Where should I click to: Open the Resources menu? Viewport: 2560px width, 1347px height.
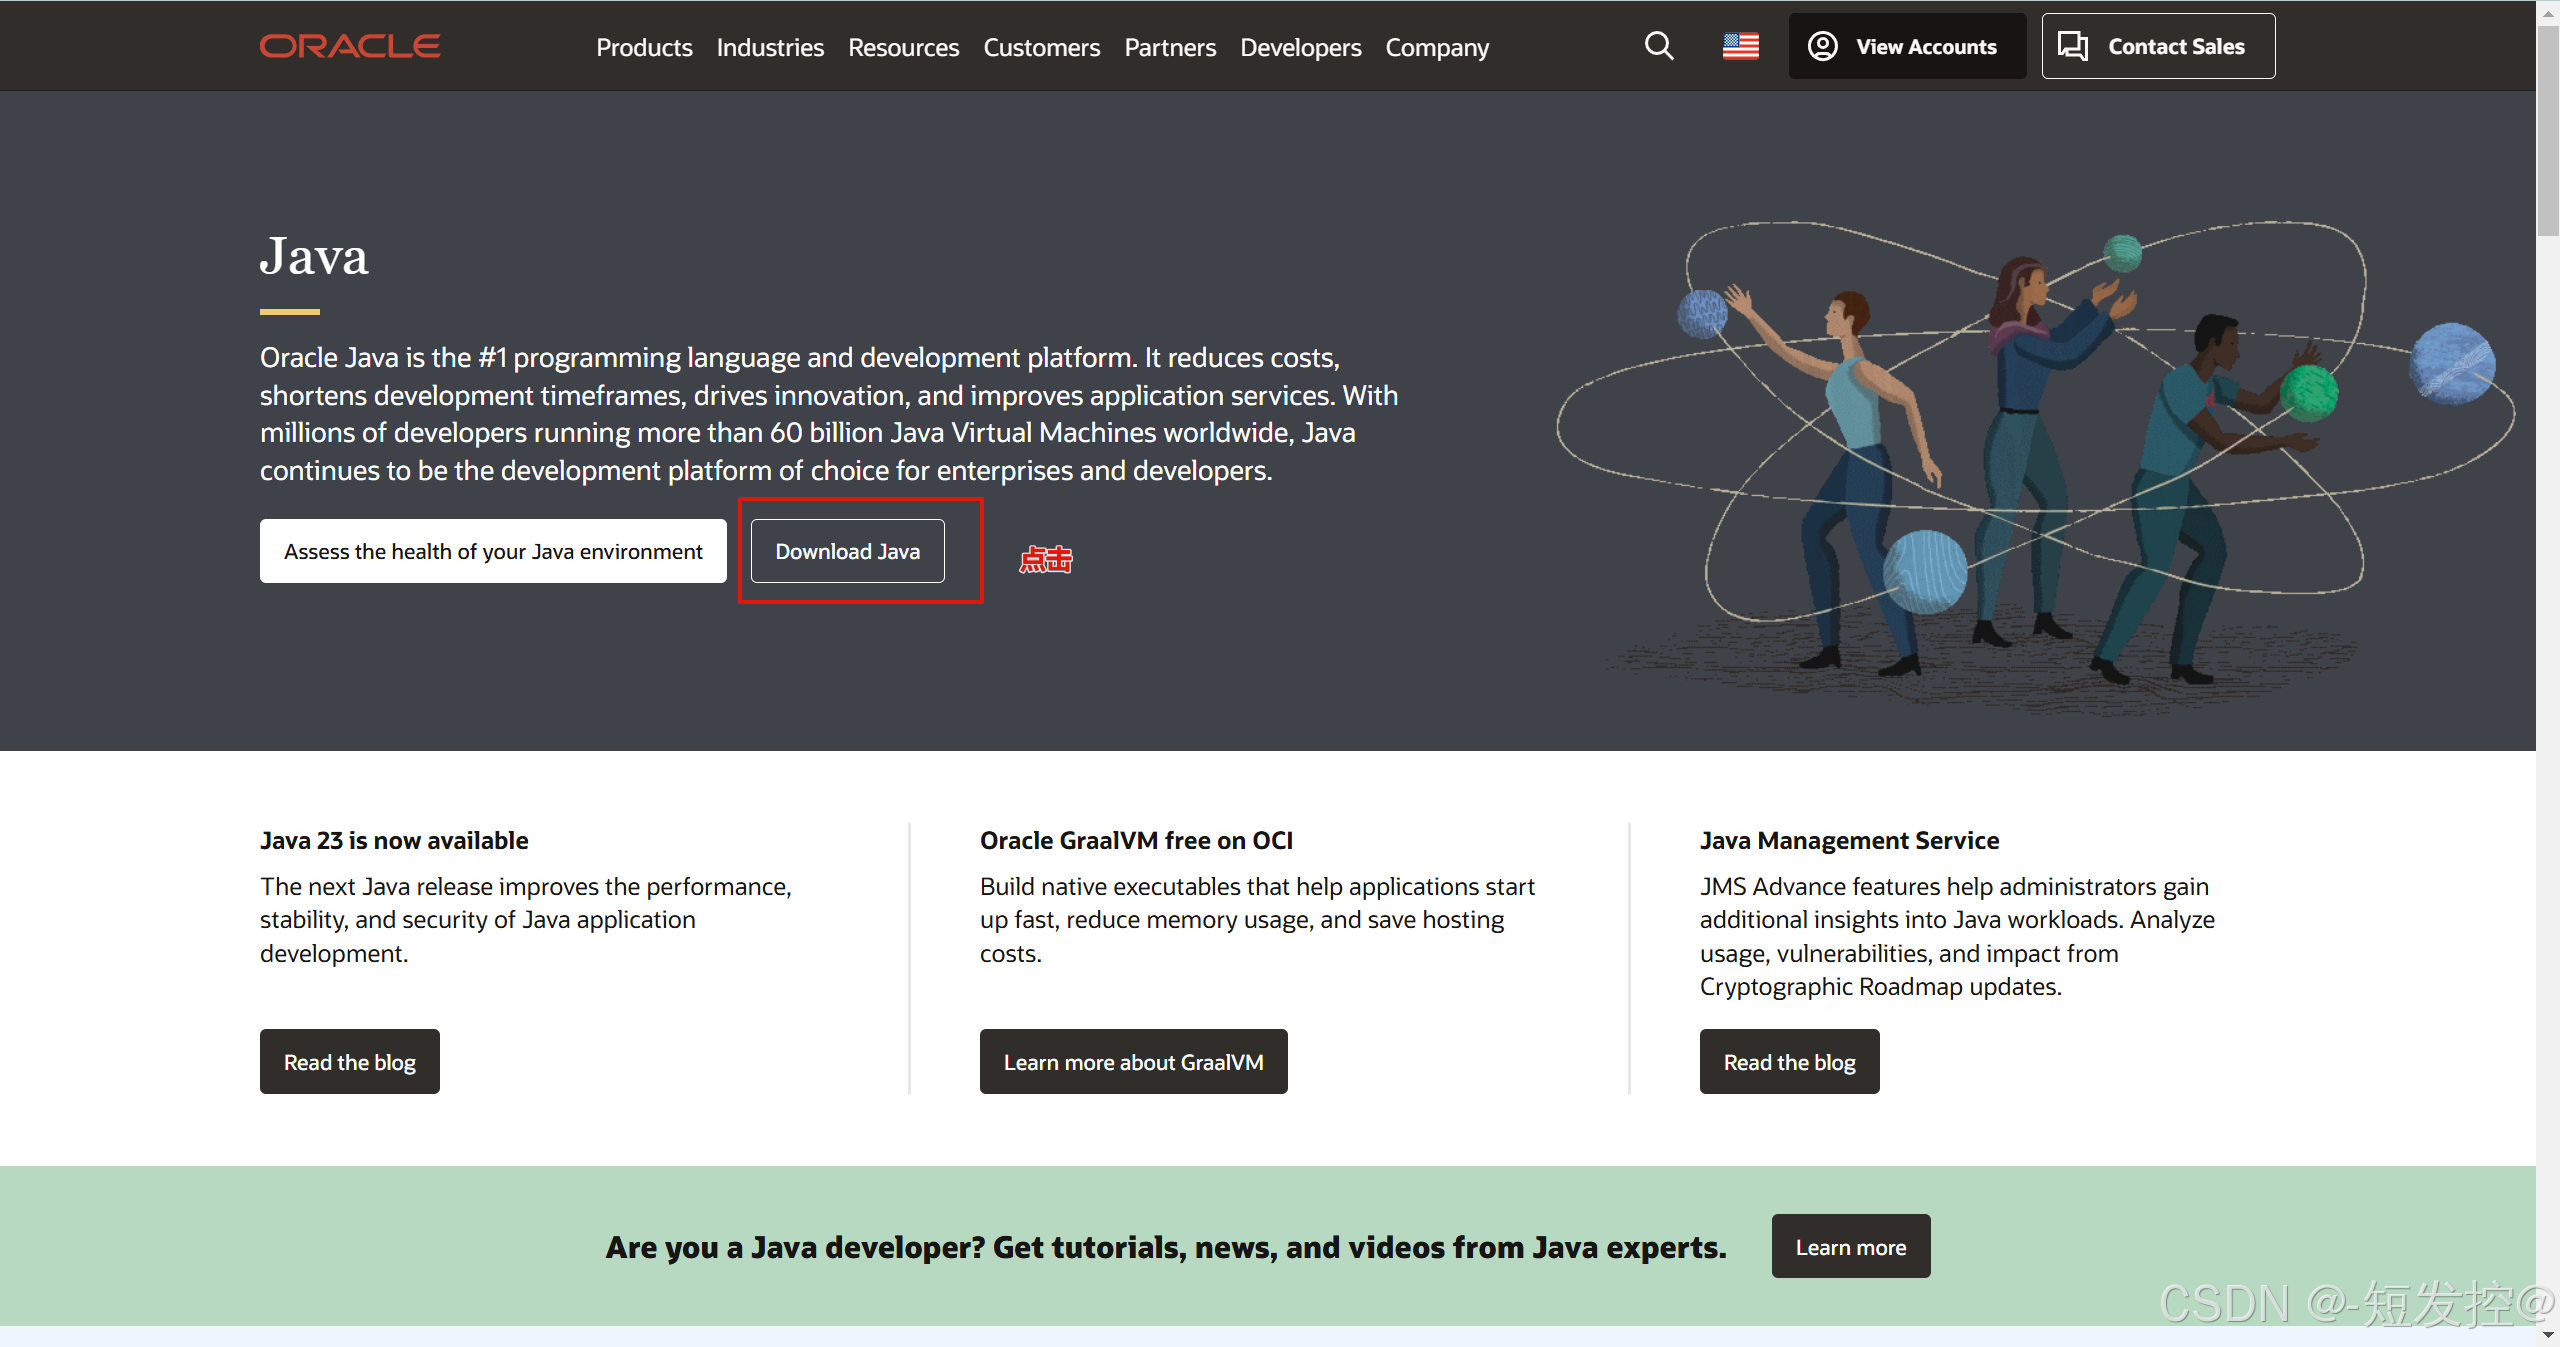[x=903, y=47]
